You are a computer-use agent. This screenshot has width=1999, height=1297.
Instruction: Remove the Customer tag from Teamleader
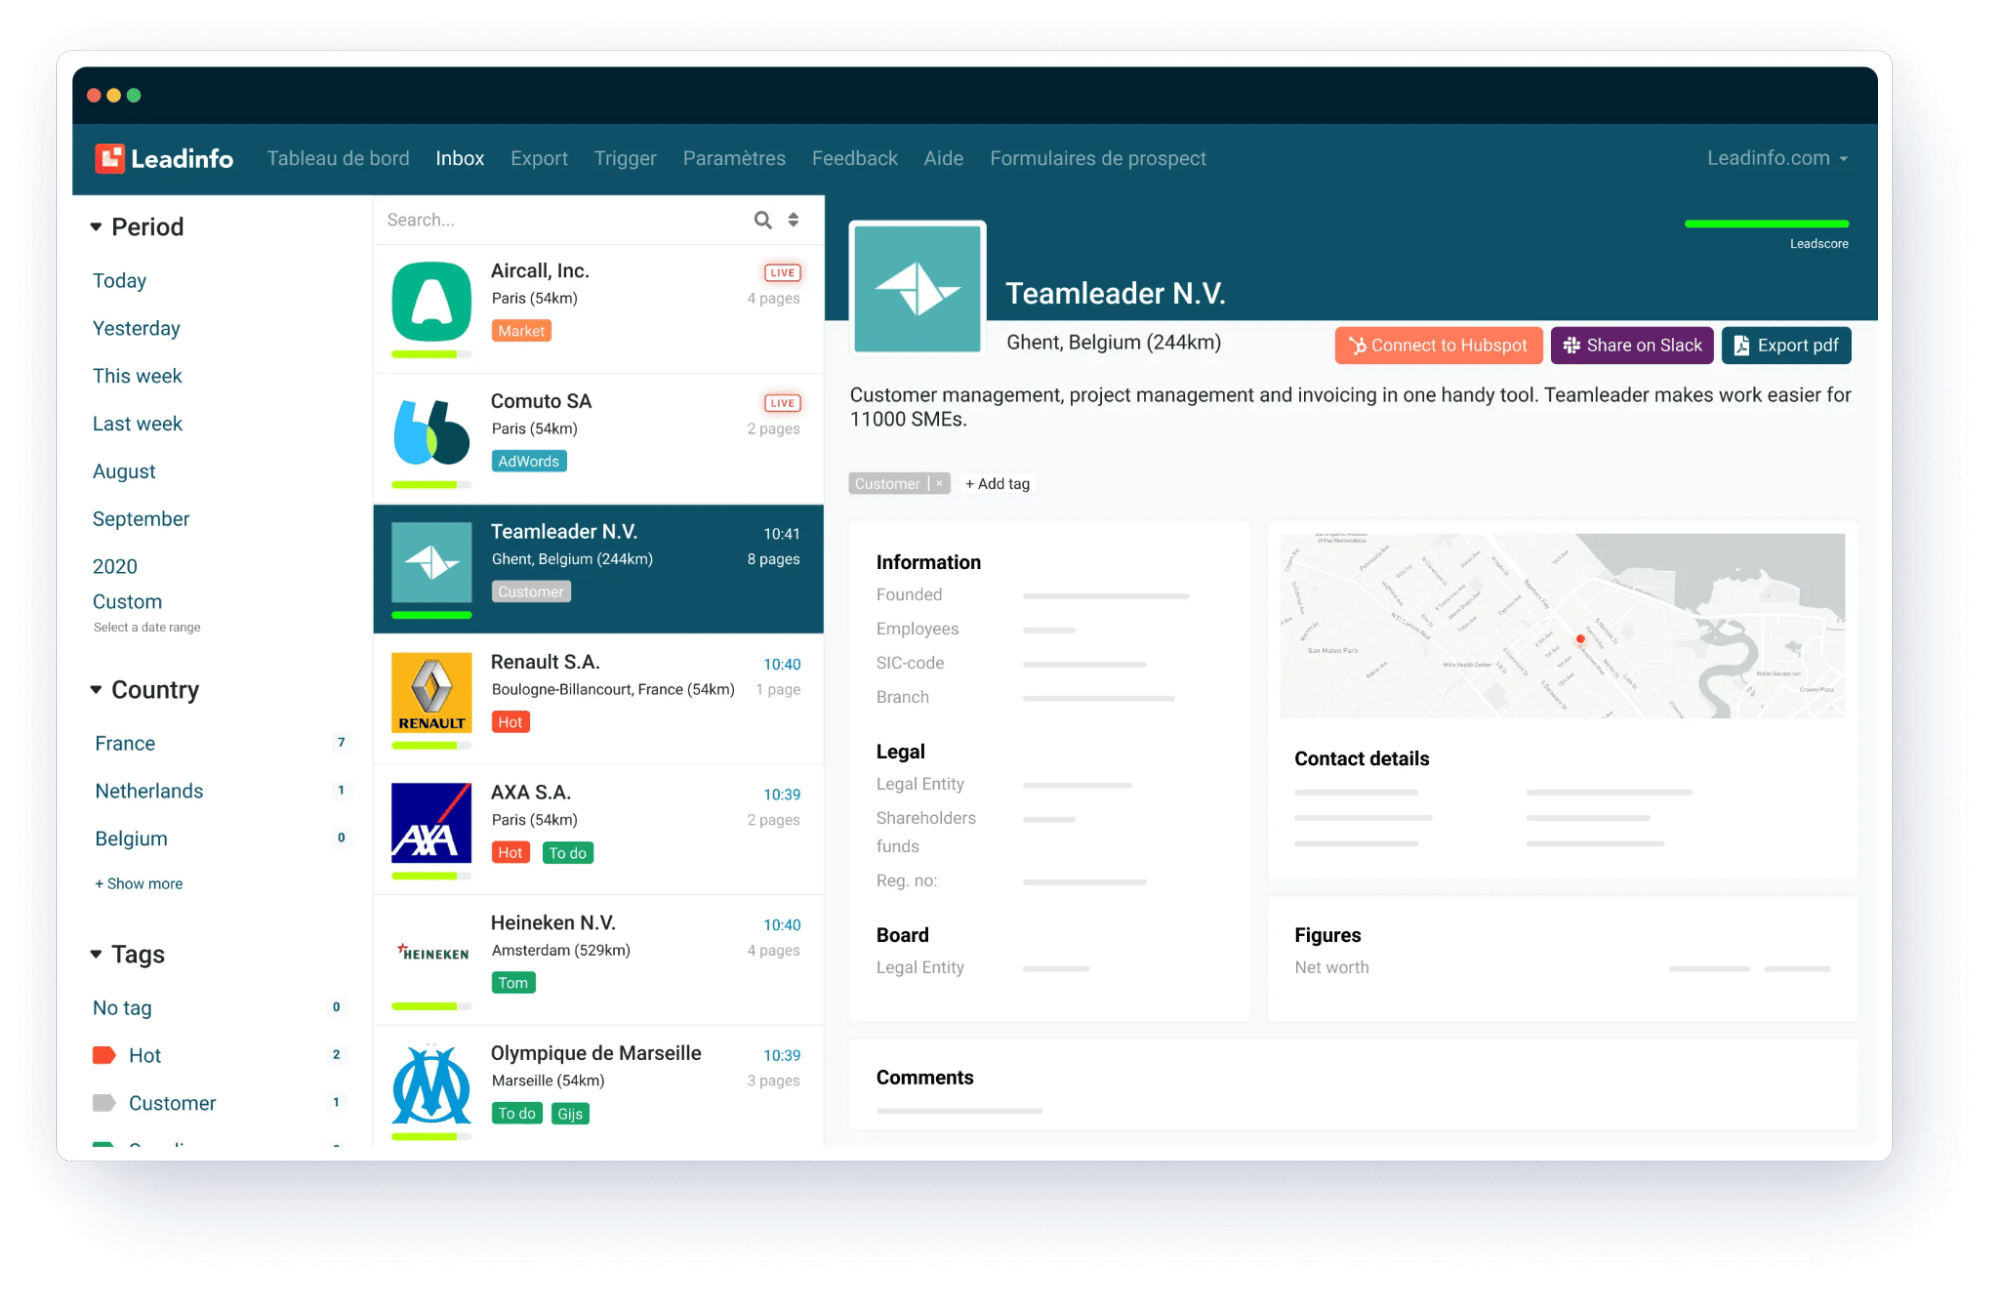pos(938,483)
